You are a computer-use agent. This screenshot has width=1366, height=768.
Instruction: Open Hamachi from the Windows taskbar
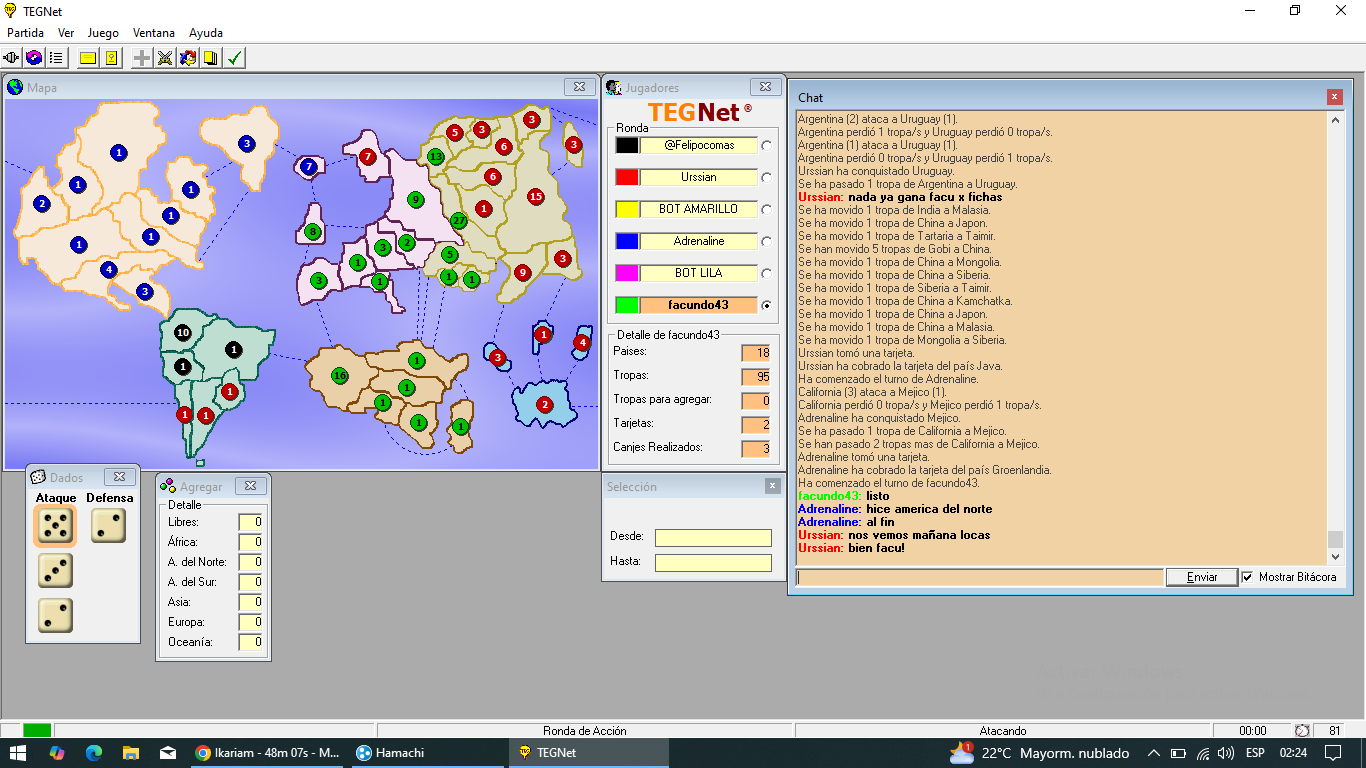tap(400, 753)
